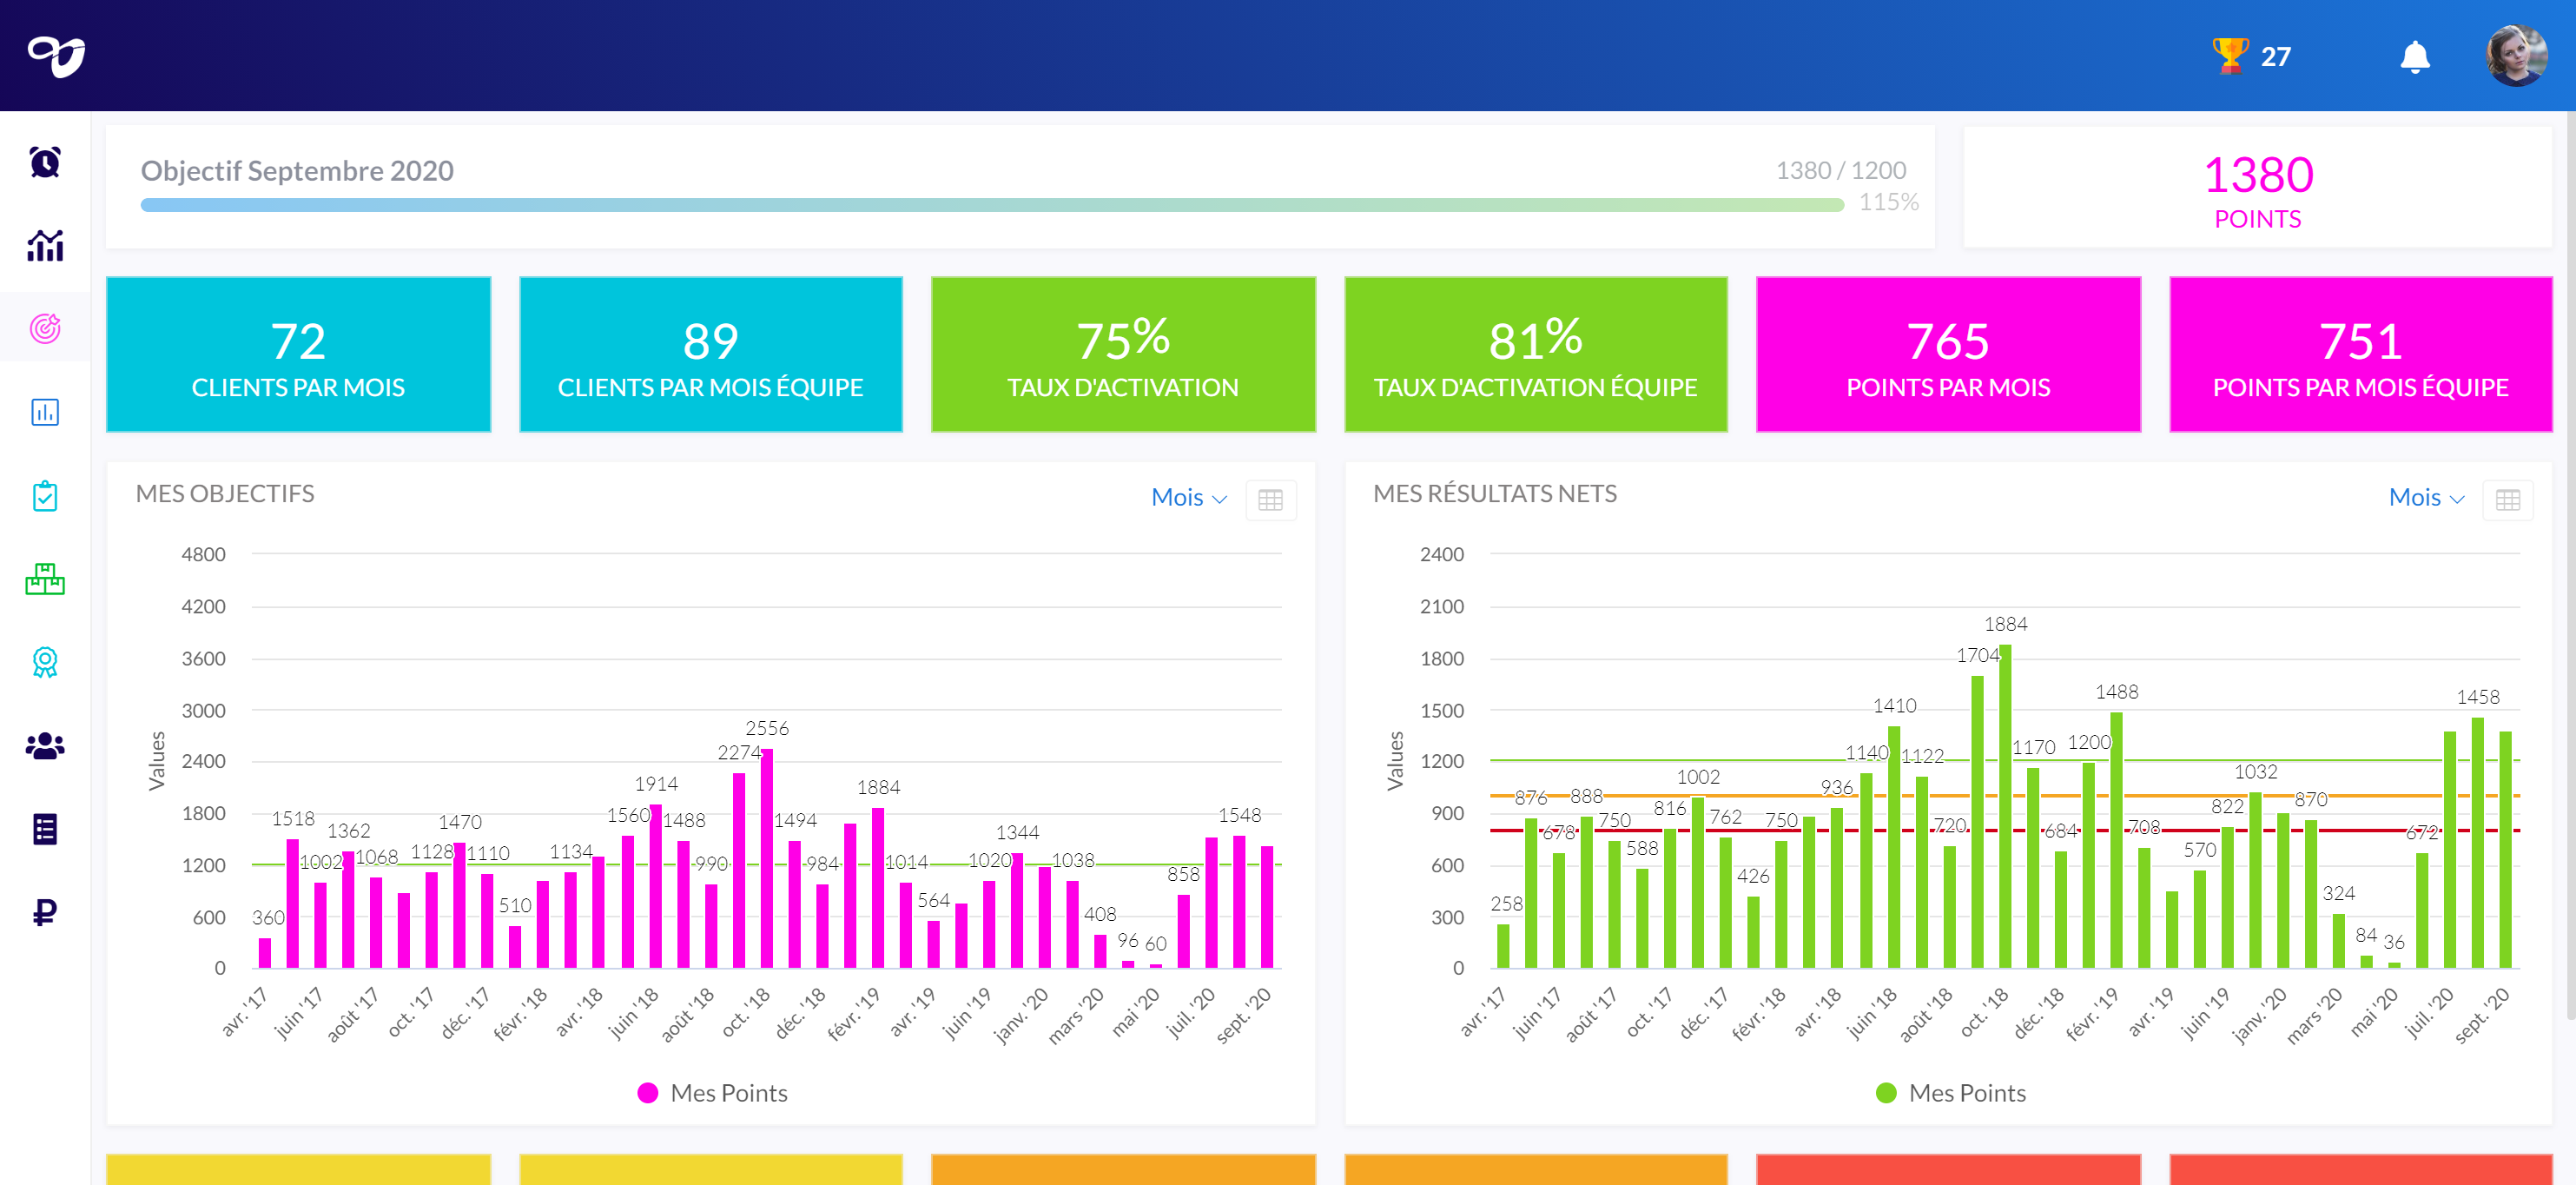Screen dimensions: 2576x1185
Task: Open the 75% Taux d'activation card
Action: point(1123,354)
